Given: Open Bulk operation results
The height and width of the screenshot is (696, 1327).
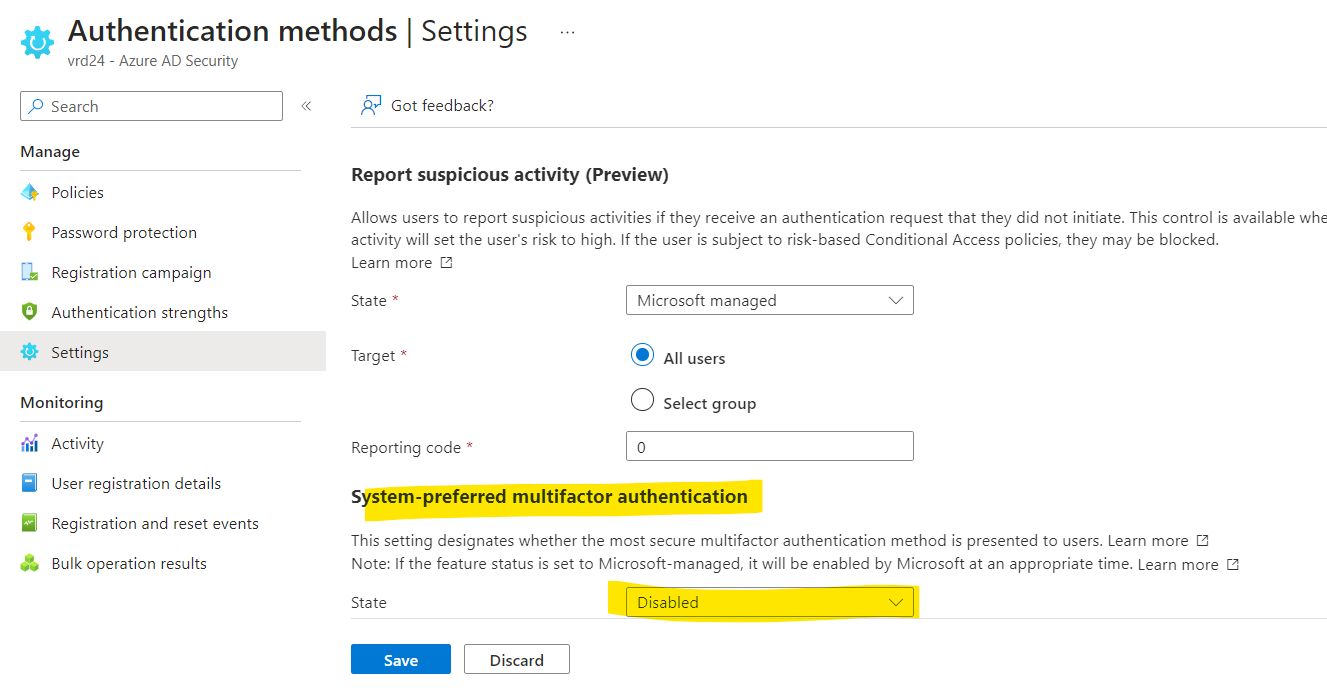Looking at the screenshot, I should click(128, 563).
